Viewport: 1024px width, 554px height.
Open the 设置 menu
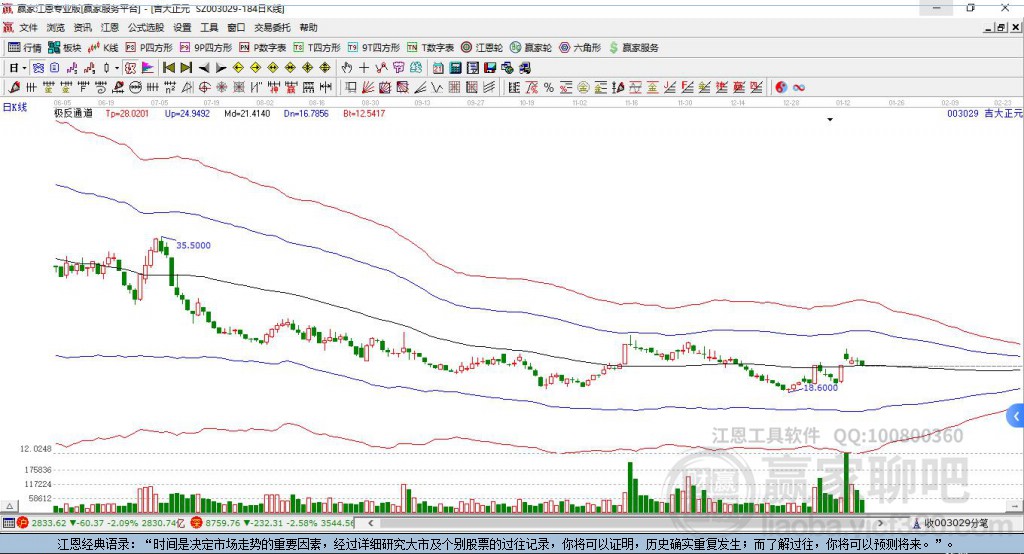(x=182, y=27)
